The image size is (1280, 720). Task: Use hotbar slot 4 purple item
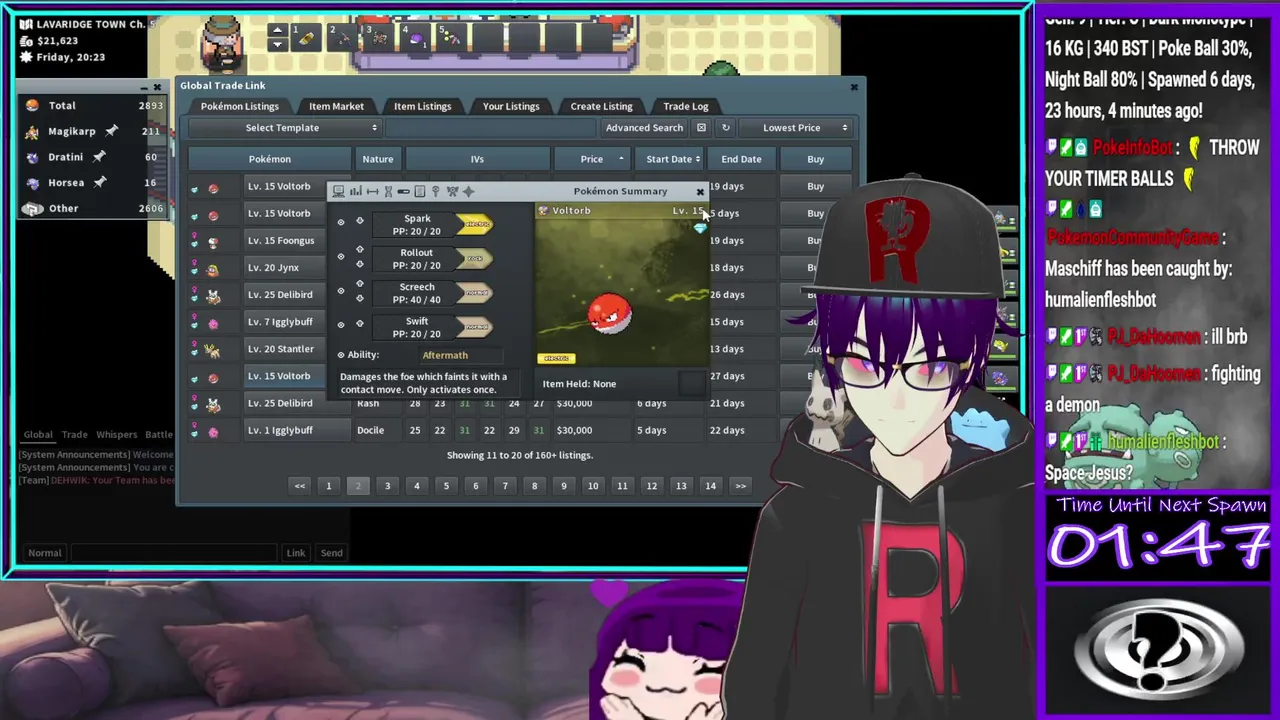(415, 38)
